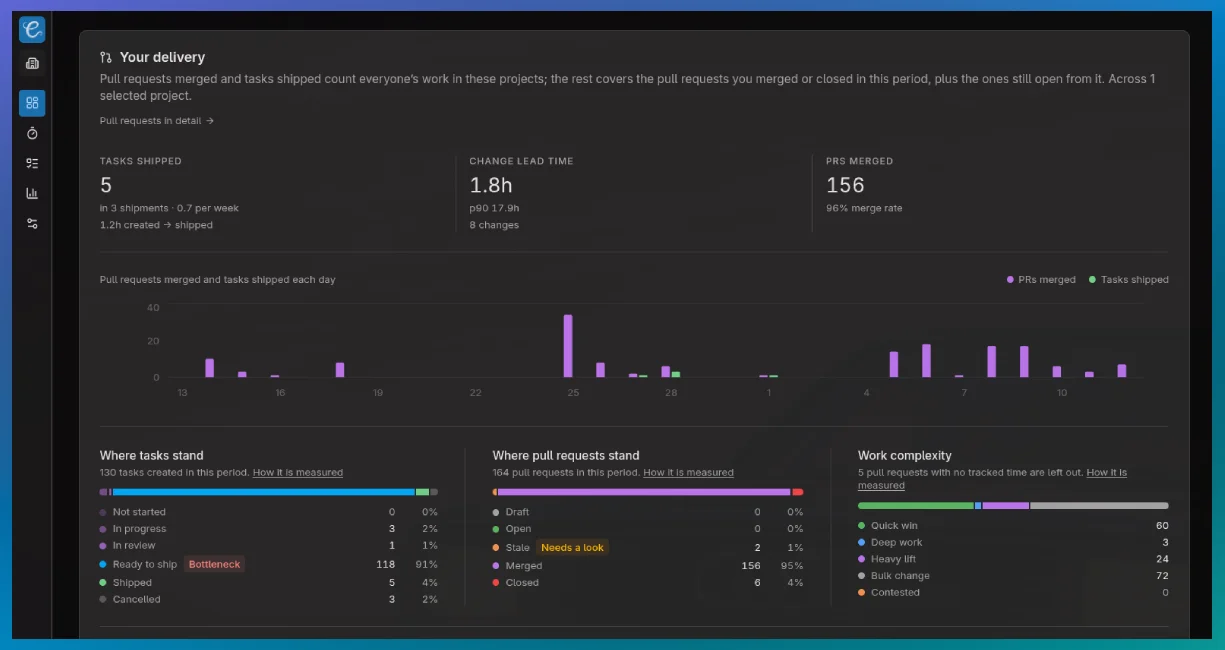The height and width of the screenshot is (650, 1225).
Task: Select the Ready to ship label
Action: pos(145,565)
